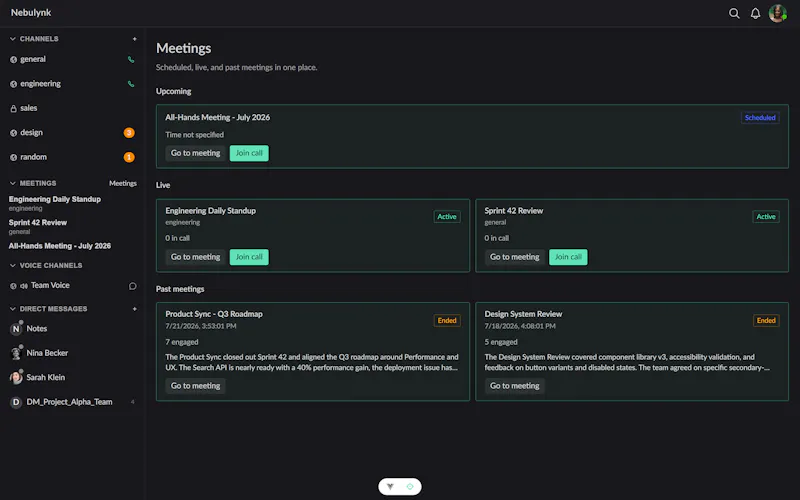Click the phone icon next to engineering
The width and height of the screenshot is (800, 500).
131,84
